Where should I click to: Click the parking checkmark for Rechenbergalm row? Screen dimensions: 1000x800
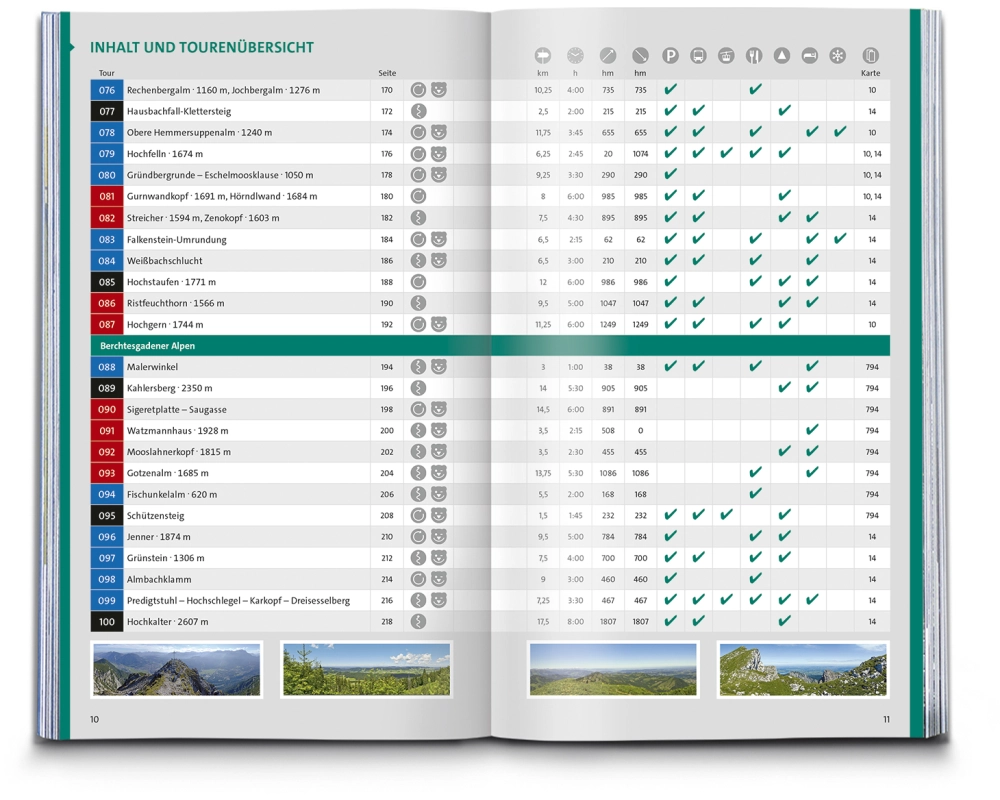(670, 90)
